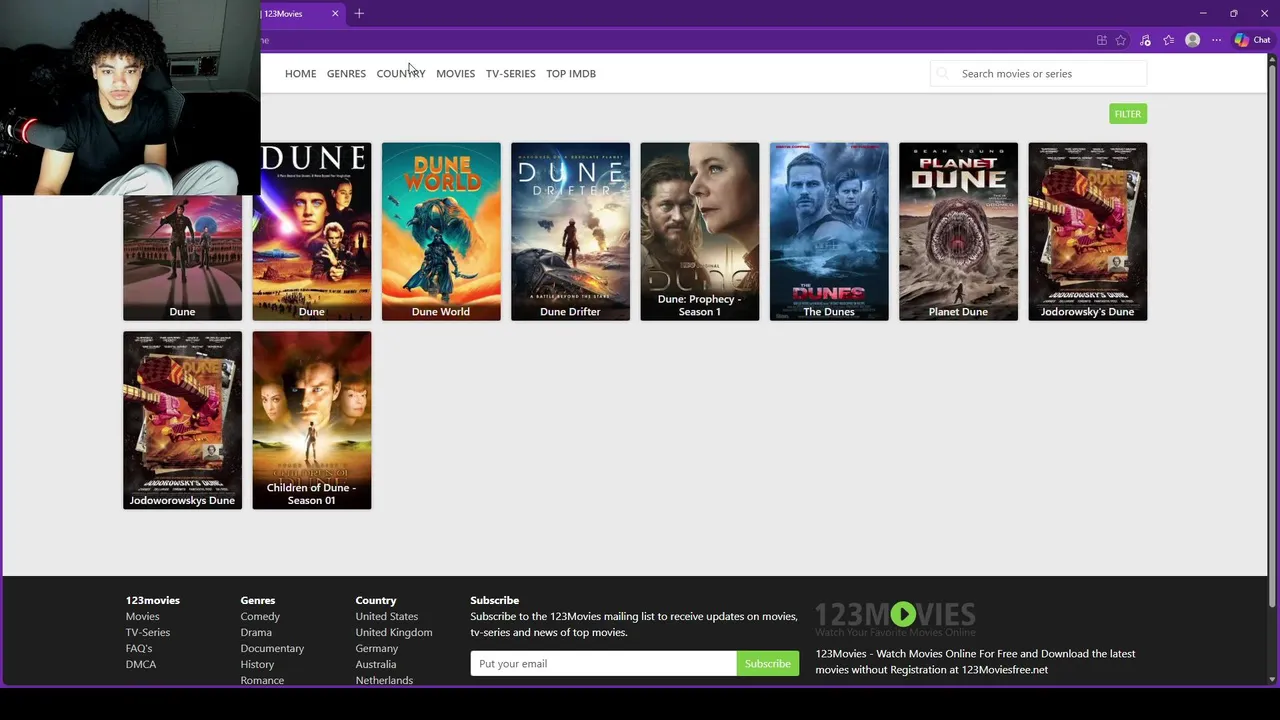Open the MOVIES menu item
The image size is (1280, 720).
(455, 73)
